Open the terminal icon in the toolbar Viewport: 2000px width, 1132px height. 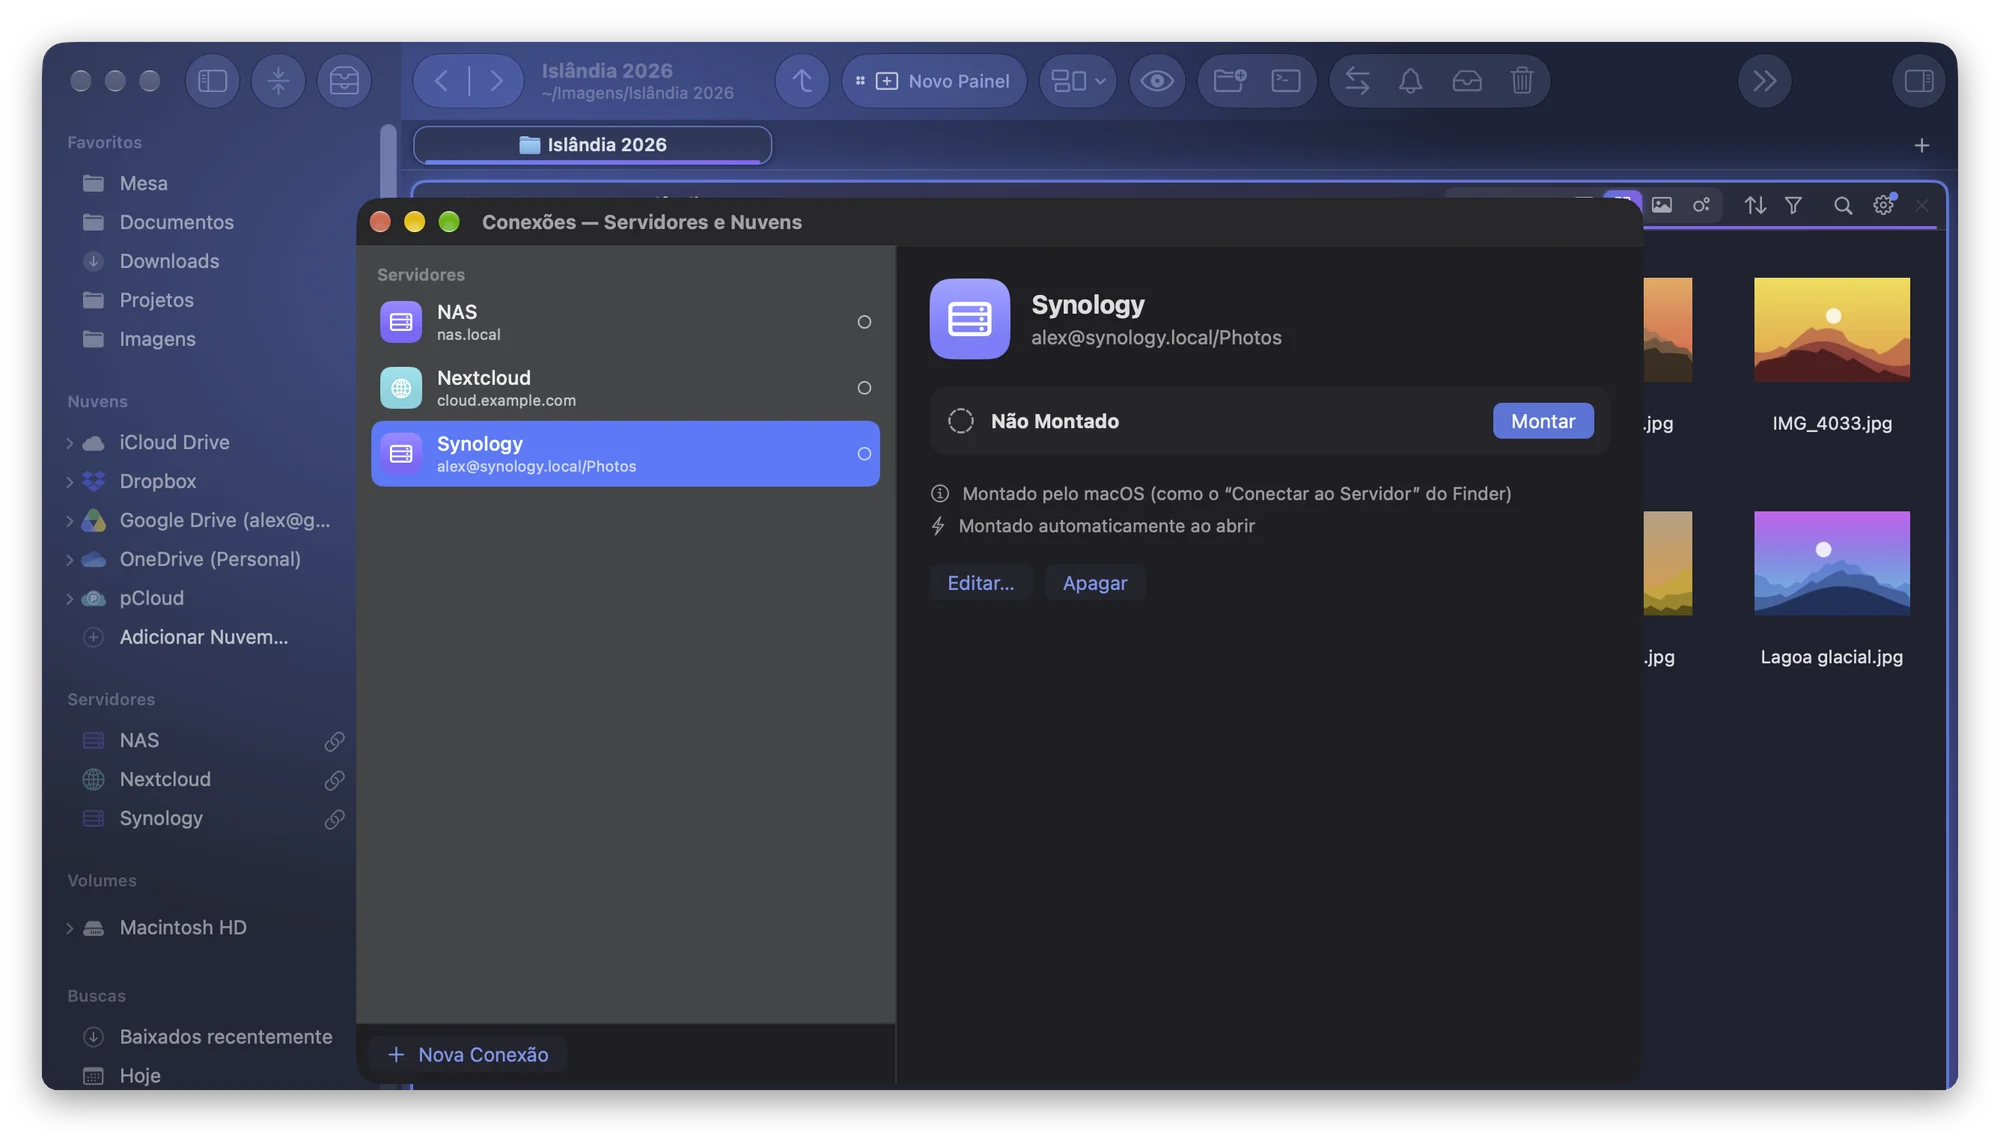click(x=1286, y=81)
